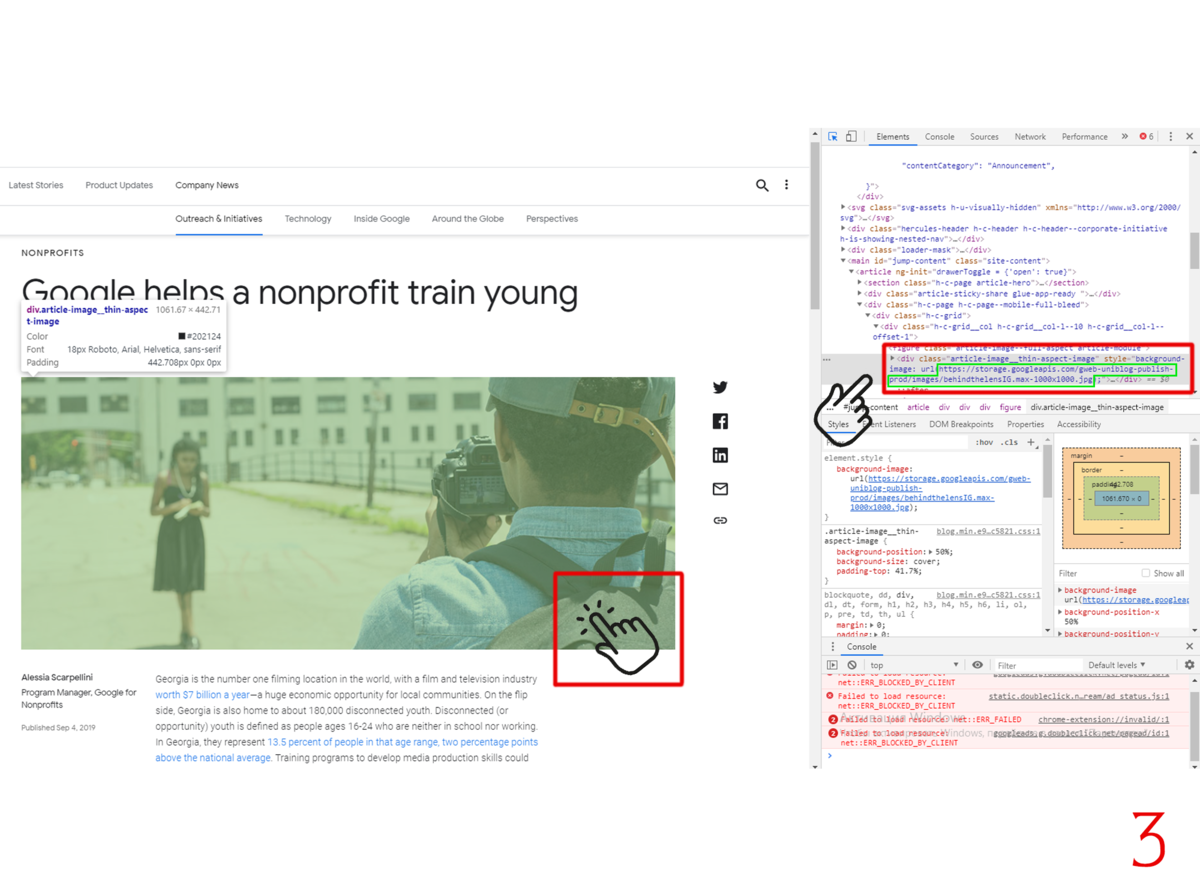Open the top JavaScript context dropdown
This screenshot has height=896, width=1200.
(x=914, y=665)
